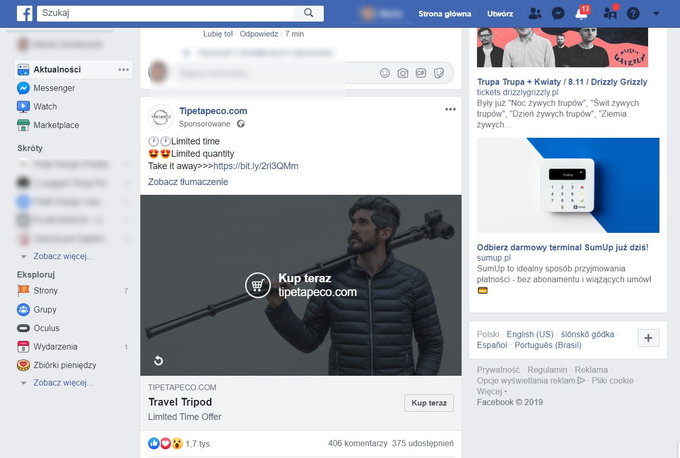Click Zobacz tłumaczenie
Screen dimensions: 680x458
(188, 182)
